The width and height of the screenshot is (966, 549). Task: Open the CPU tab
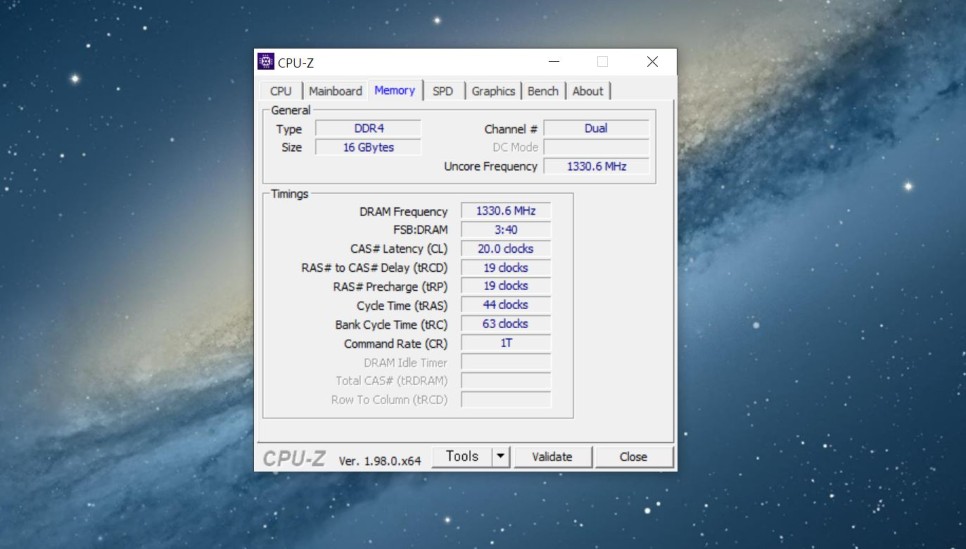[280, 91]
